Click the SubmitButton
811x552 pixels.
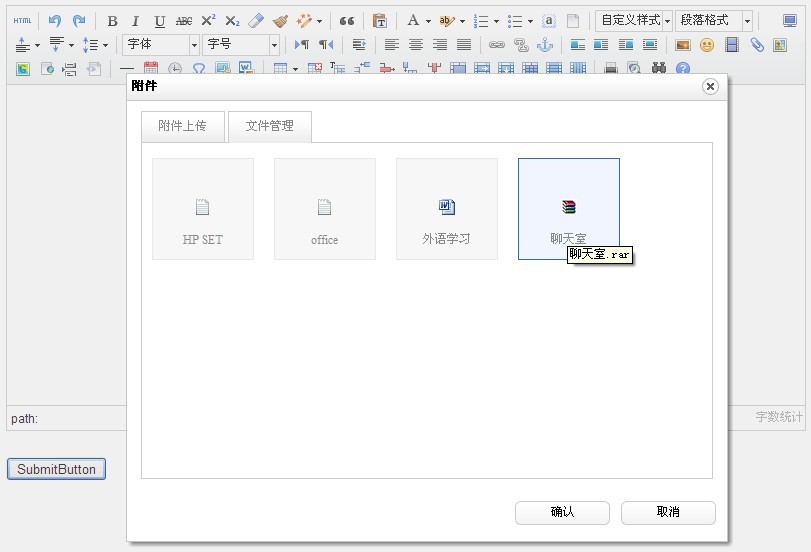[56, 469]
